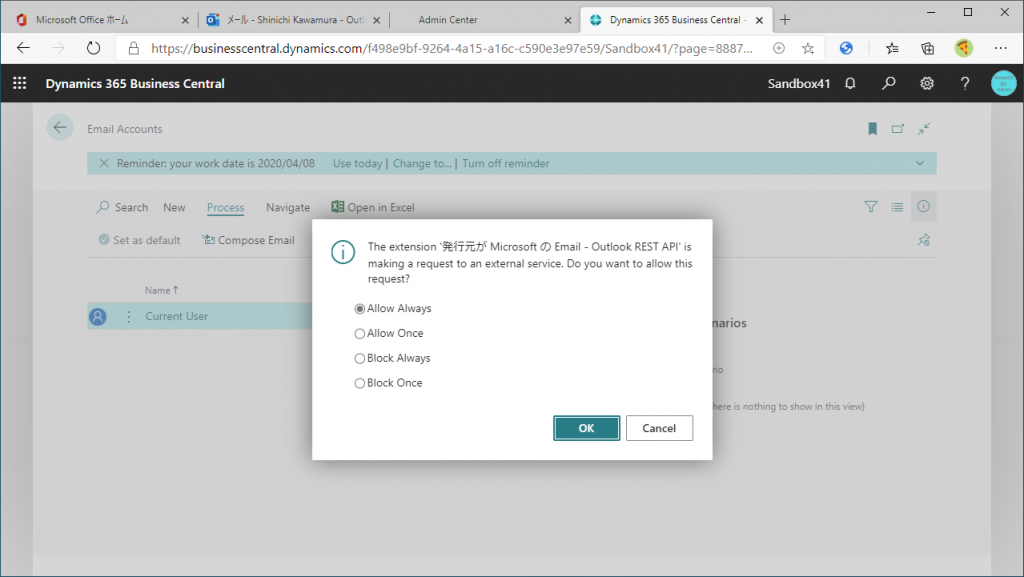
Task: Click the browser address bar URL
Action: (451, 48)
